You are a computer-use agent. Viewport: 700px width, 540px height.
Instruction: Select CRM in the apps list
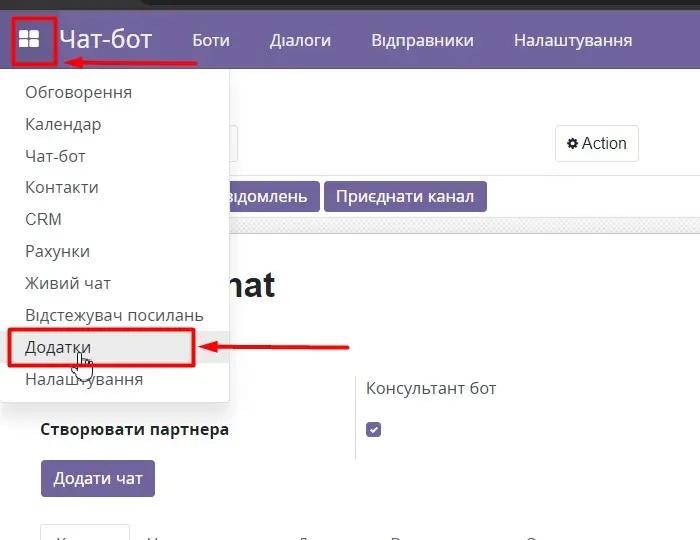(43, 219)
